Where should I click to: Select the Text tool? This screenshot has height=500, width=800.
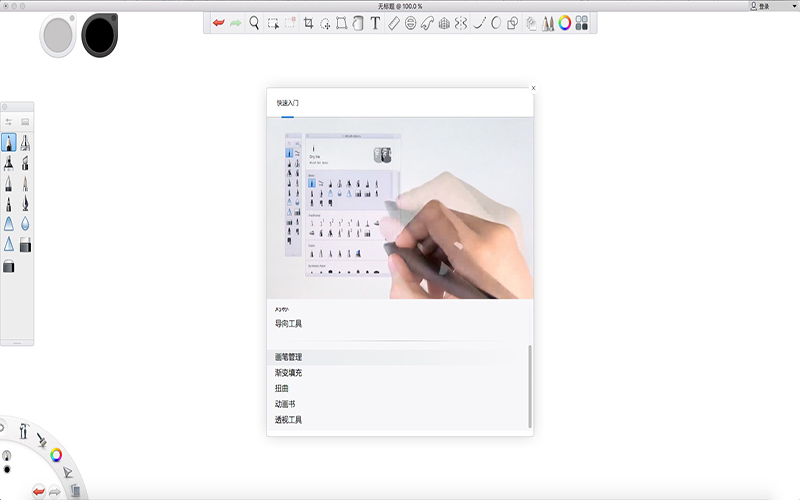[375, 23]
